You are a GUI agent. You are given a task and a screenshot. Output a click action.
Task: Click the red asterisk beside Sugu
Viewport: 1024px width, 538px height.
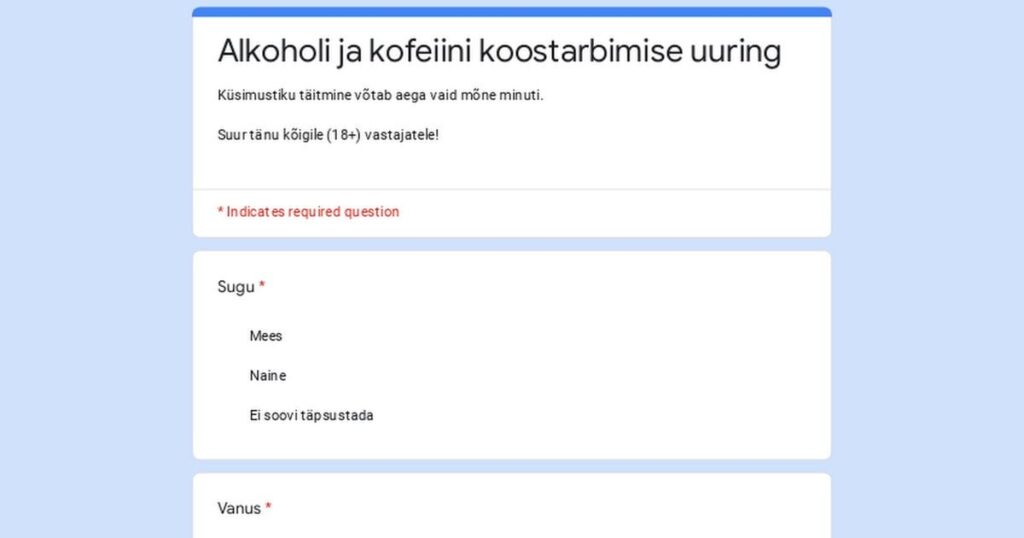[262, 285]
